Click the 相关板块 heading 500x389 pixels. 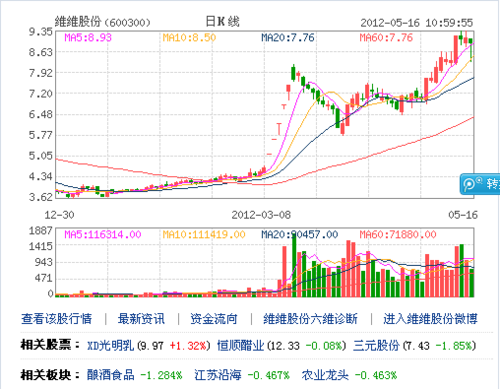[x=50, y=375]
